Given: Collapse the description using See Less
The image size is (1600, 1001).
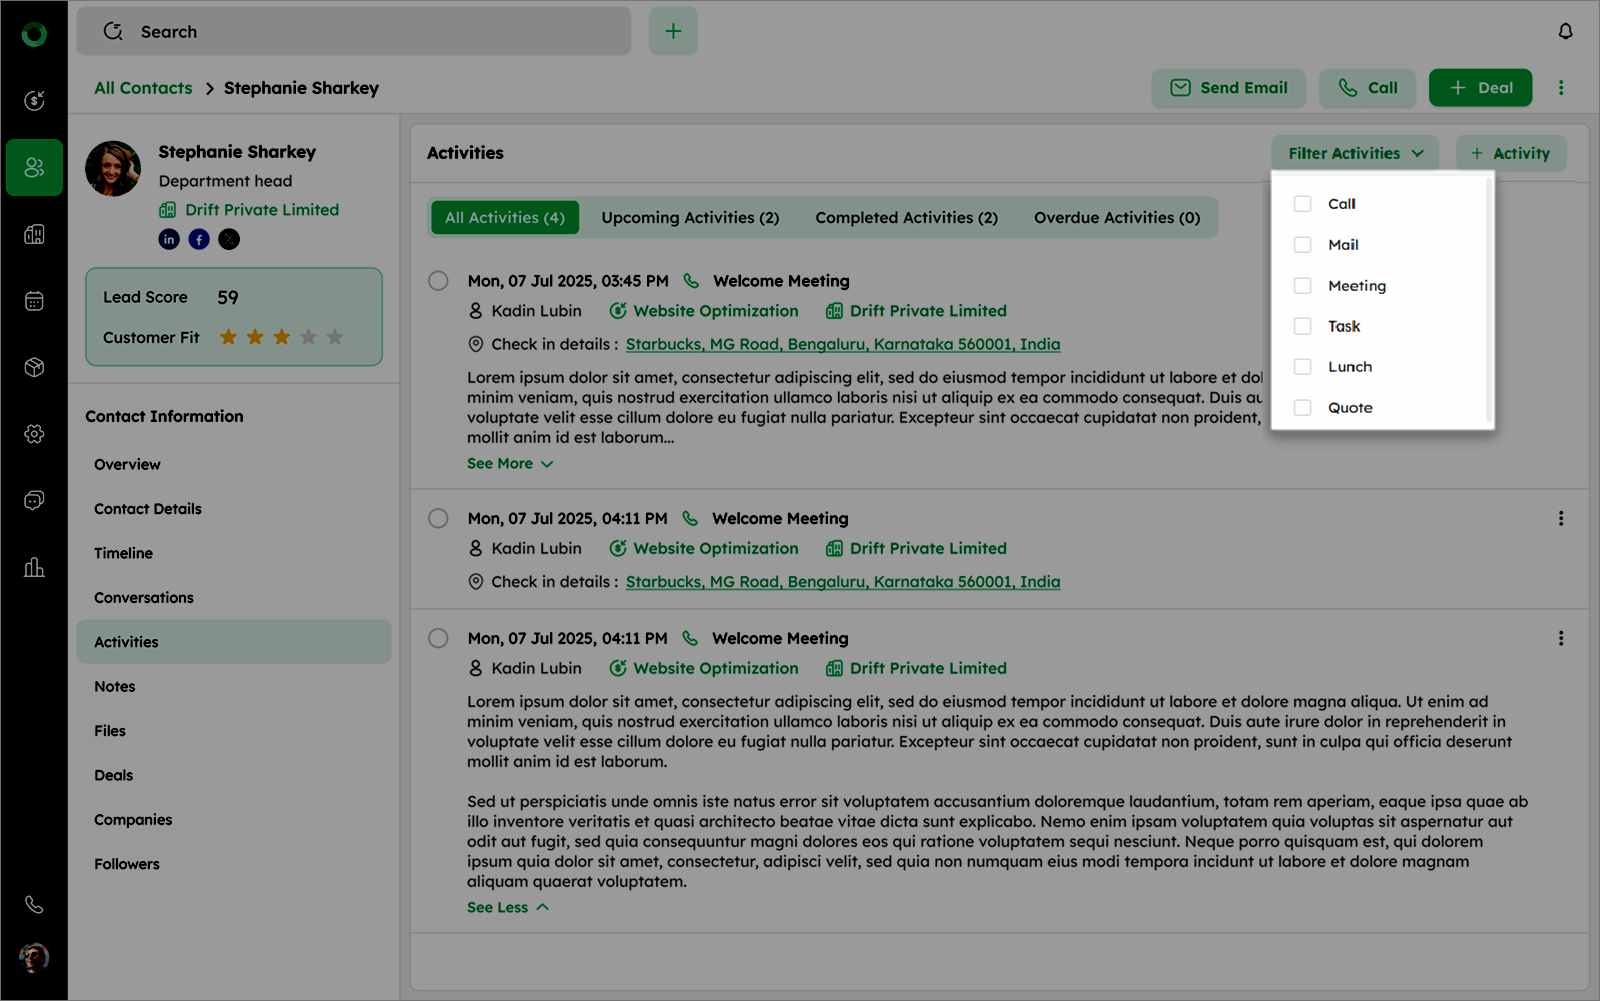Looking at the screenshot, I should click(507, 908).
